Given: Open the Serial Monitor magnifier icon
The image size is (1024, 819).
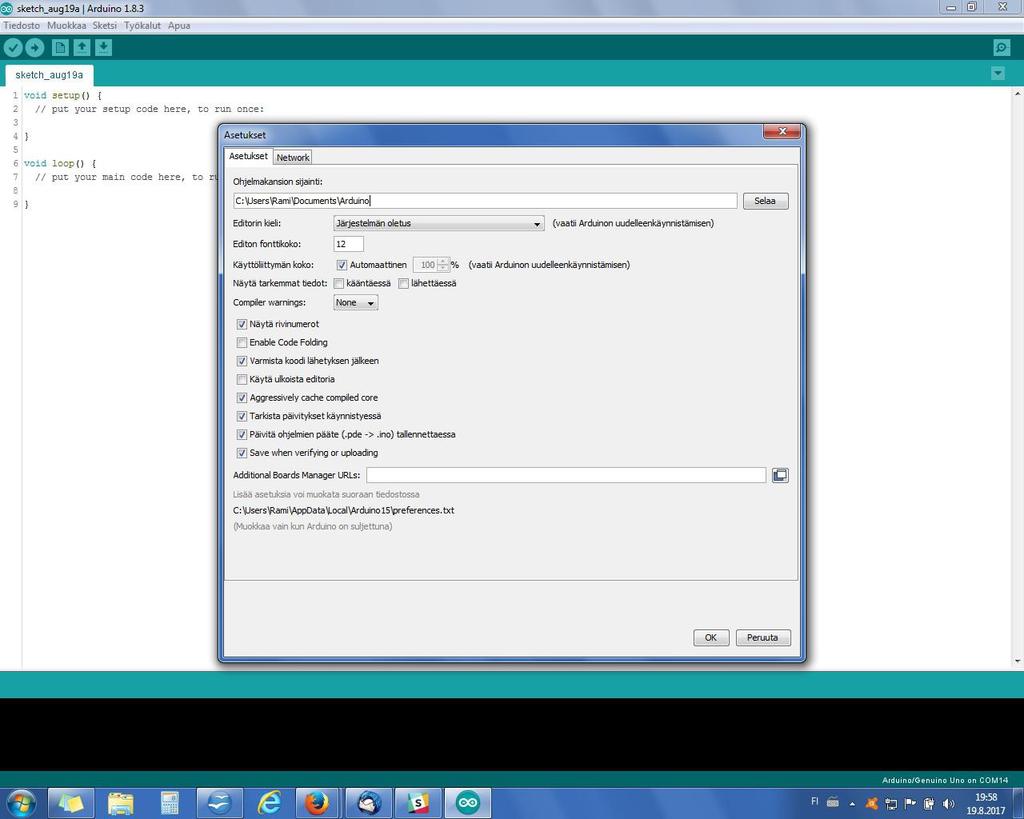Looking at the screenshot, I should pos(1001,48).
